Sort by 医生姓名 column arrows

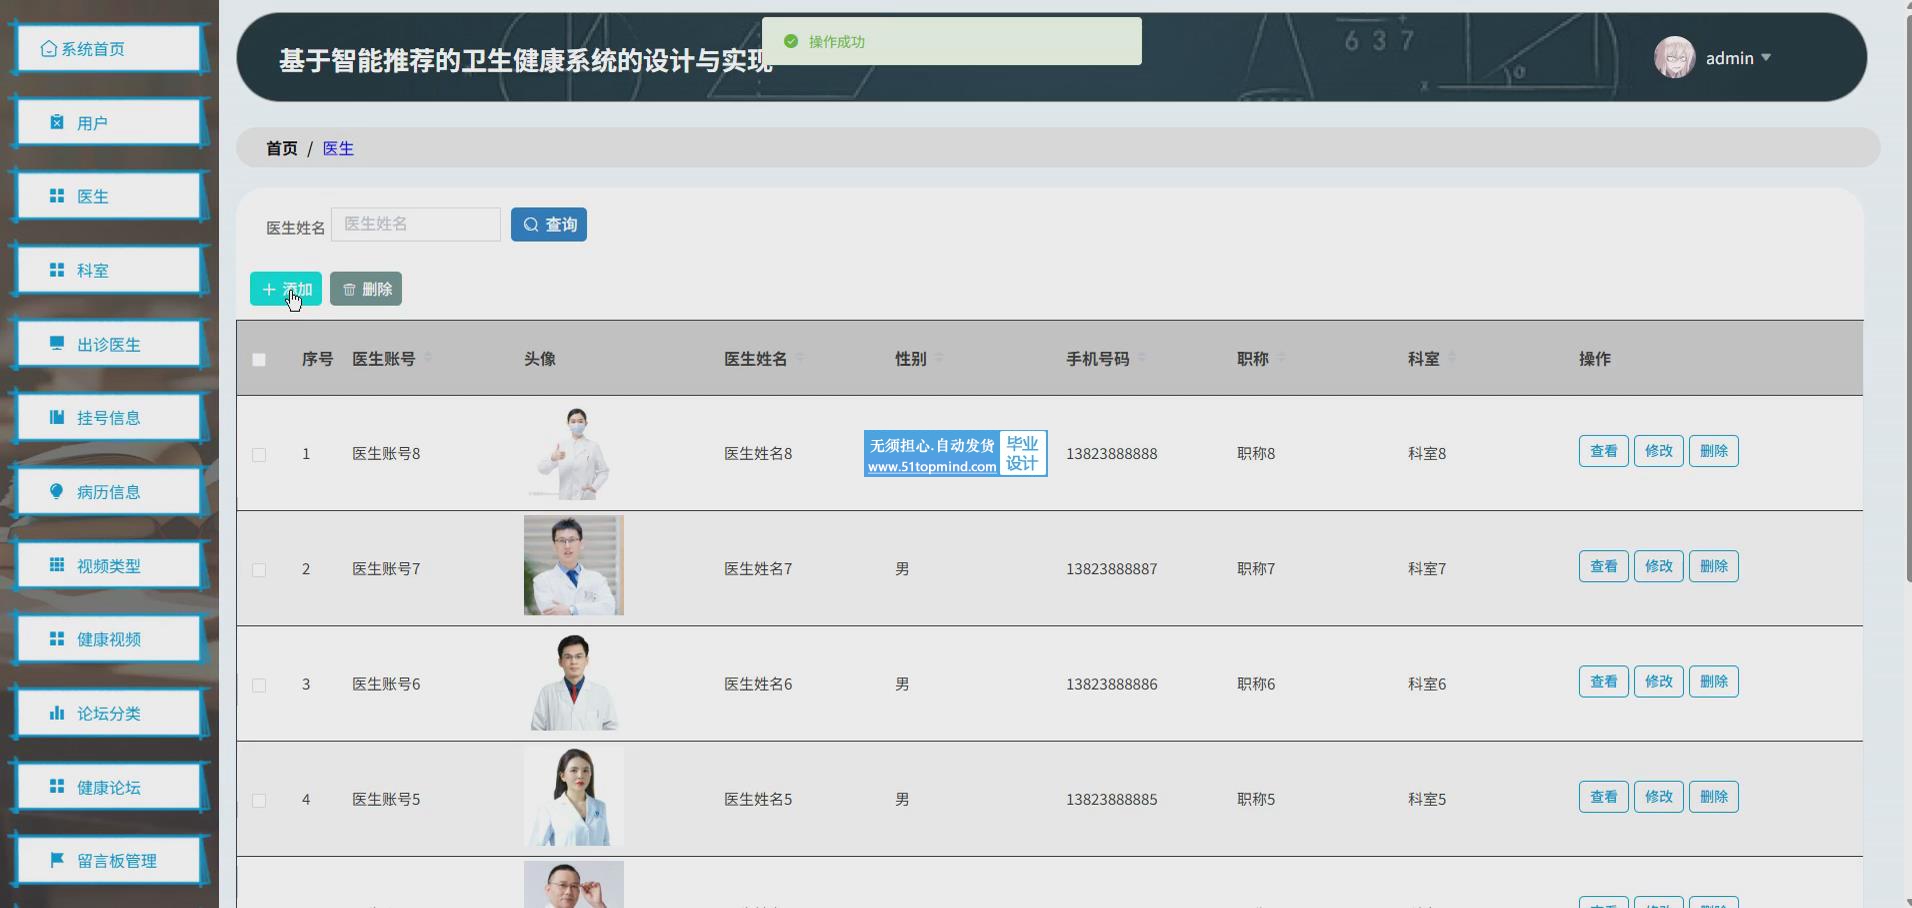pyautogui.click(x=800, y=358)
